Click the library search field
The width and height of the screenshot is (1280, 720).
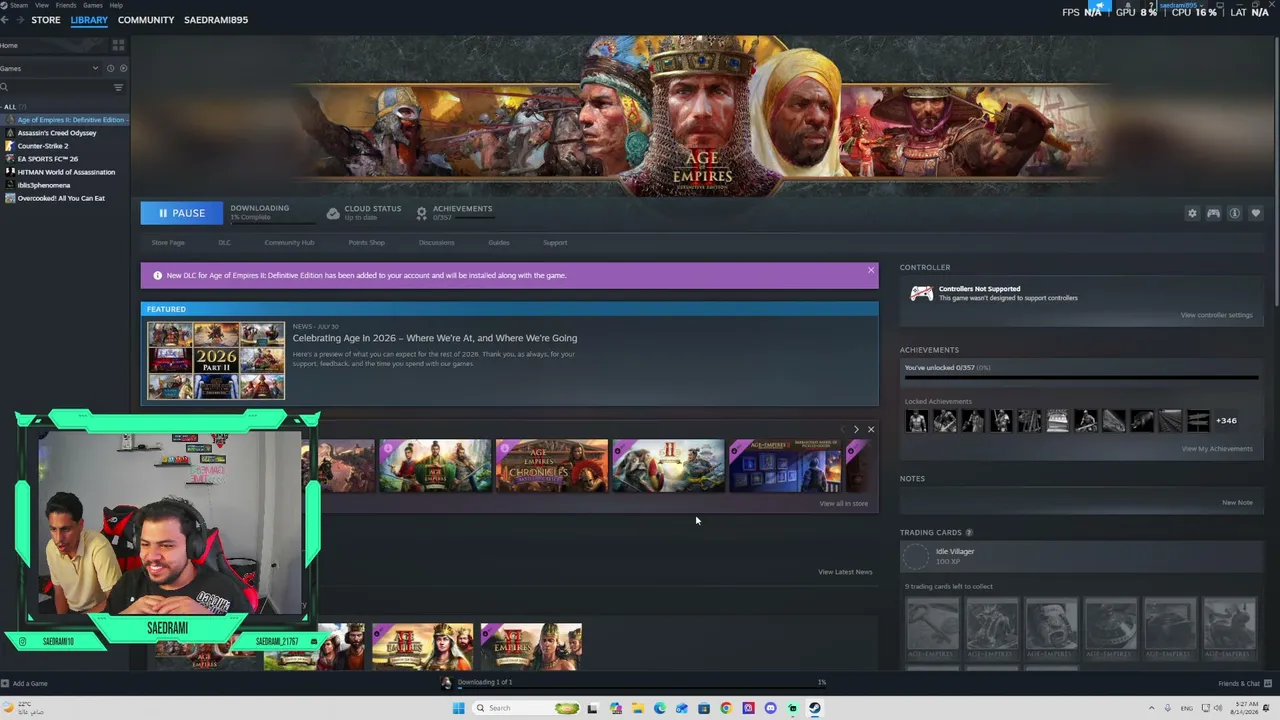tap(55, 87)
